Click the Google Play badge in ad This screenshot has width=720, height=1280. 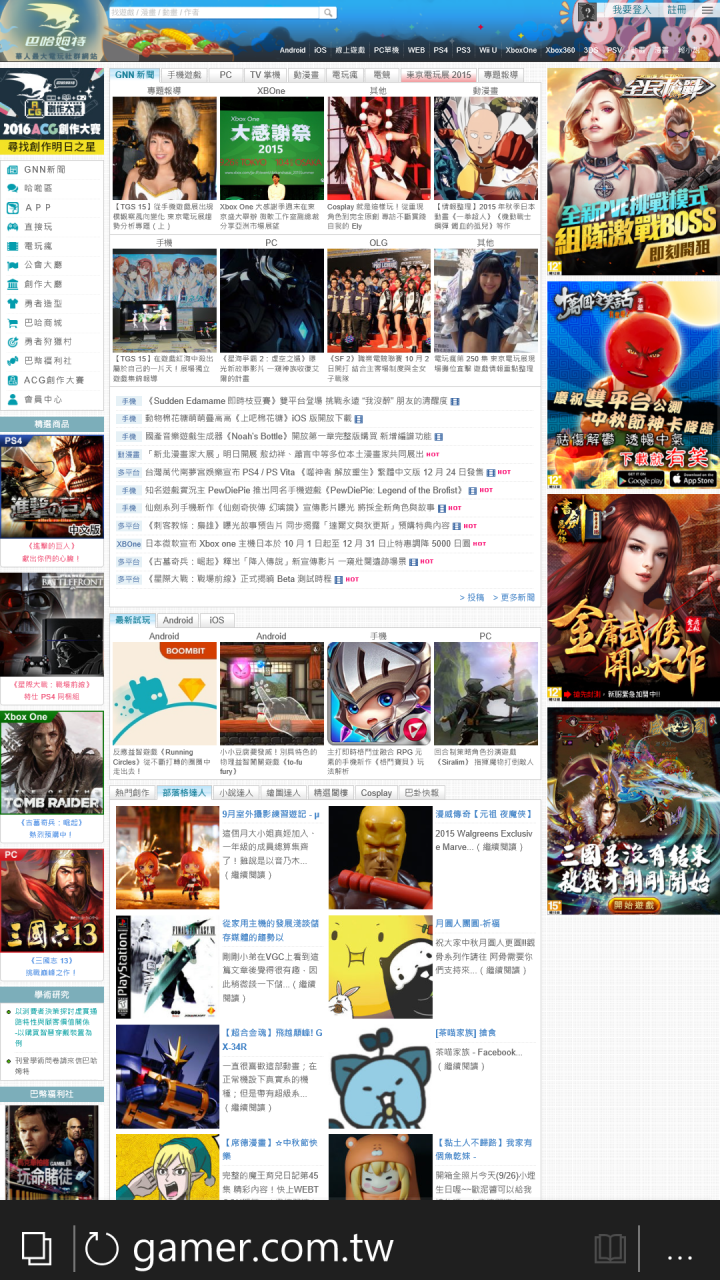[x=640, y=479]
